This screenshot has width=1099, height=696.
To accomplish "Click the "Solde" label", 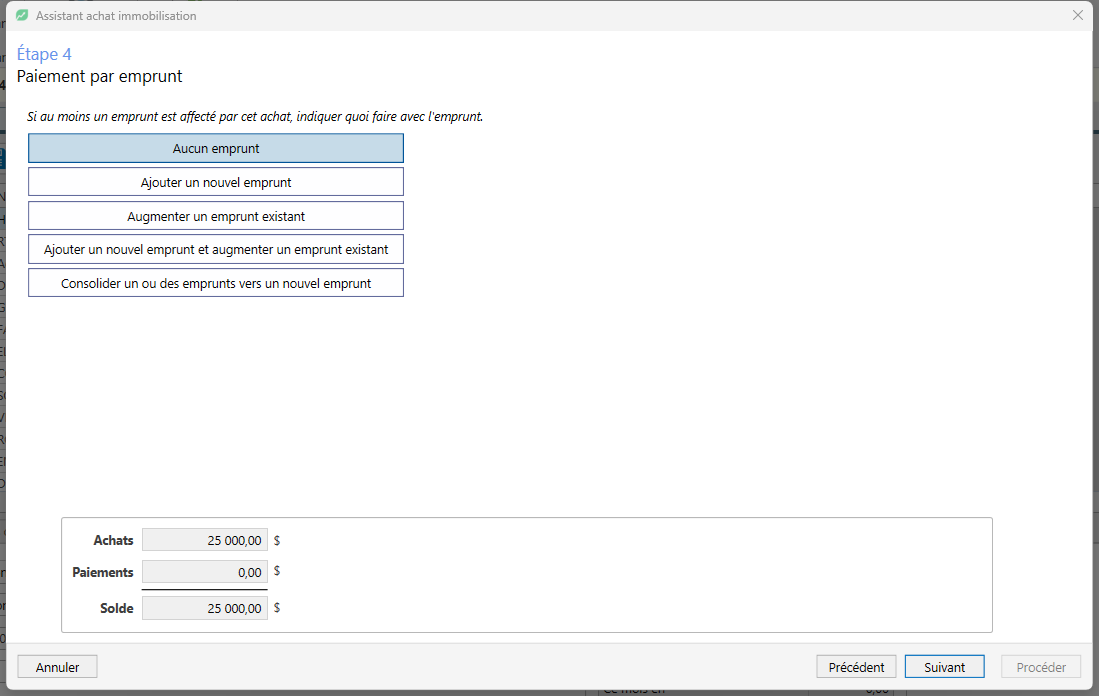I will pos(116,608).
